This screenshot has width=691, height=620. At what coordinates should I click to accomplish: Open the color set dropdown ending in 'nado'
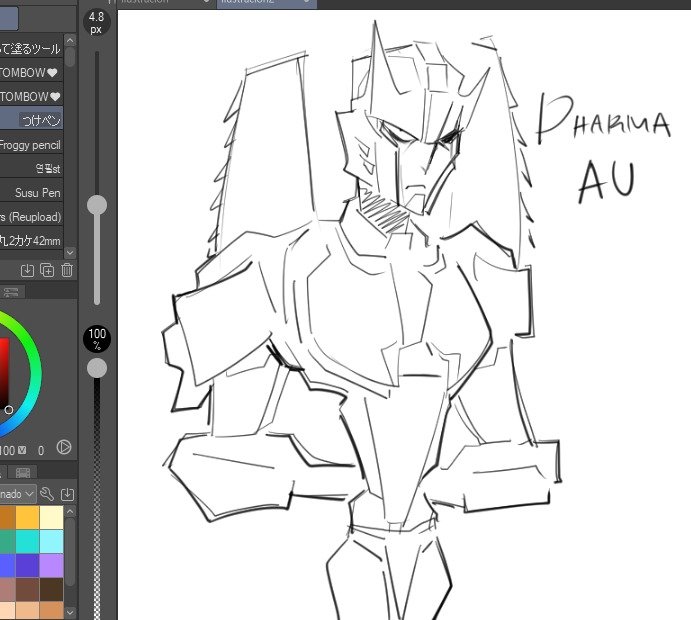[18, 494]
